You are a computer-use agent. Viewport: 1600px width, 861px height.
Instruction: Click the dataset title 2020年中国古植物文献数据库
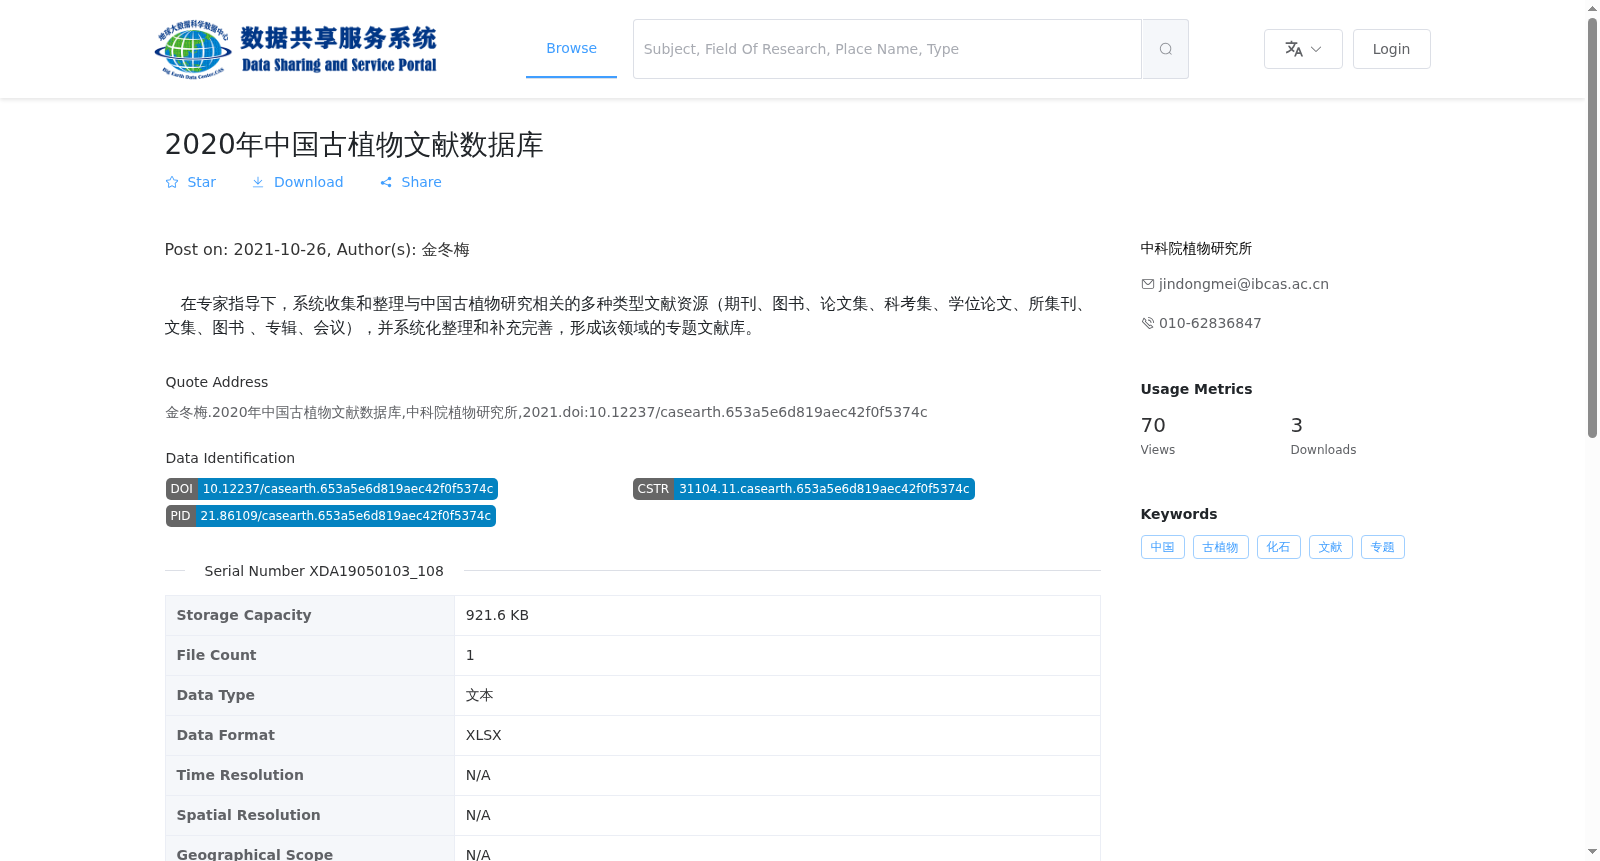click(x=354, y=144)
